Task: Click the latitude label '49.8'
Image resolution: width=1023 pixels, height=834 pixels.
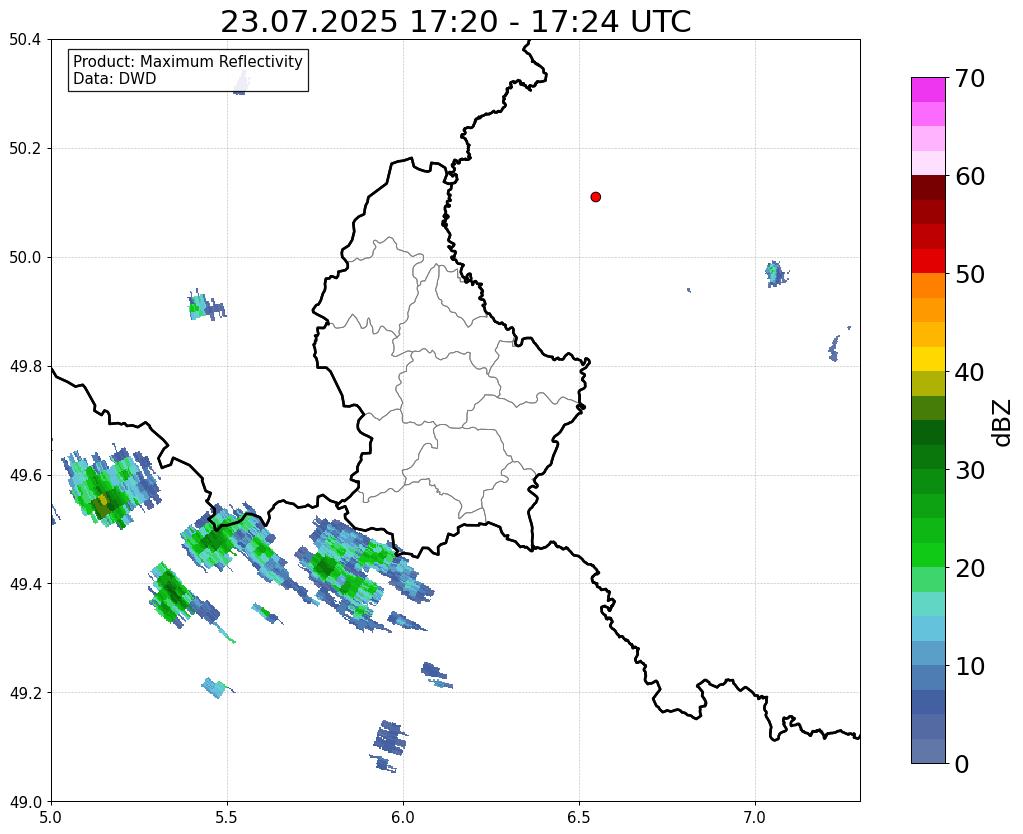Action: click(x=25, y=366)
